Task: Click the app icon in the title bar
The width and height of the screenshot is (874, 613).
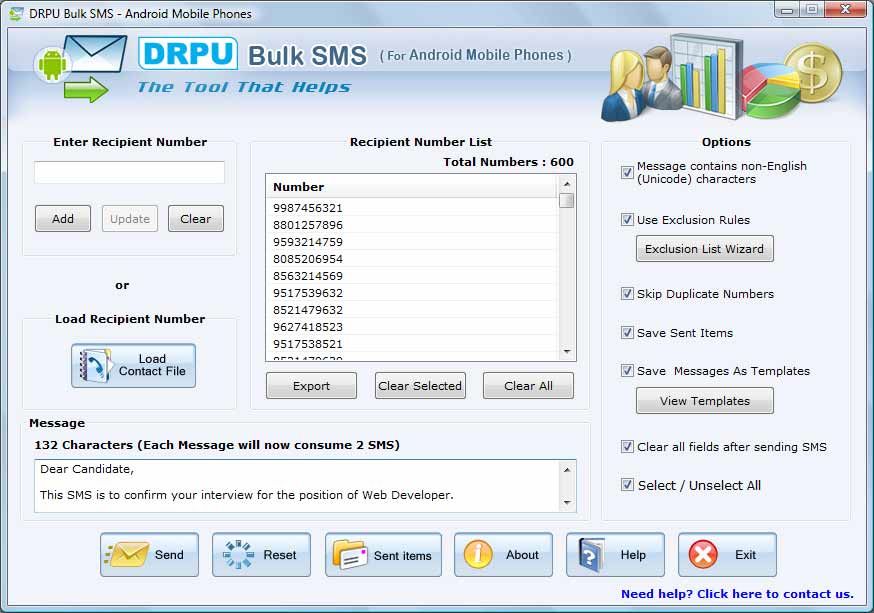Action: pos(17,13)
